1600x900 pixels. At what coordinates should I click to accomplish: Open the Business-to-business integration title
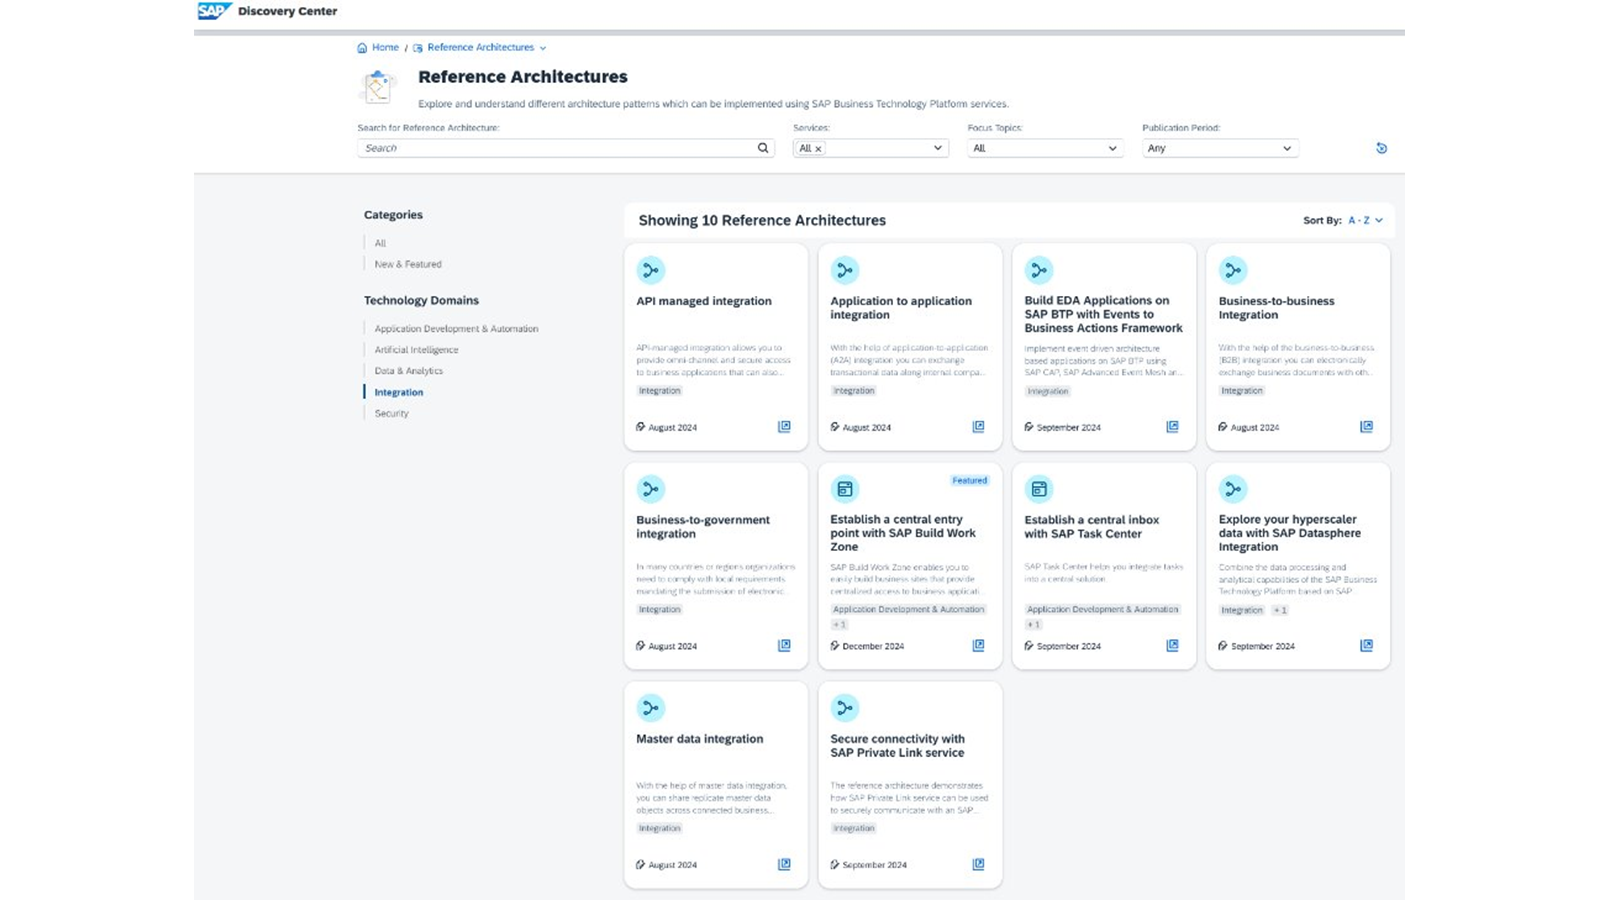(x=1276, y=308)
